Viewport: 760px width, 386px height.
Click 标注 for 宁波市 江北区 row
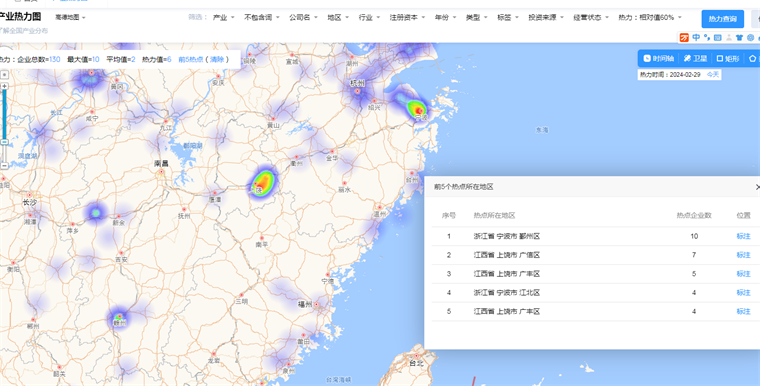743,293
